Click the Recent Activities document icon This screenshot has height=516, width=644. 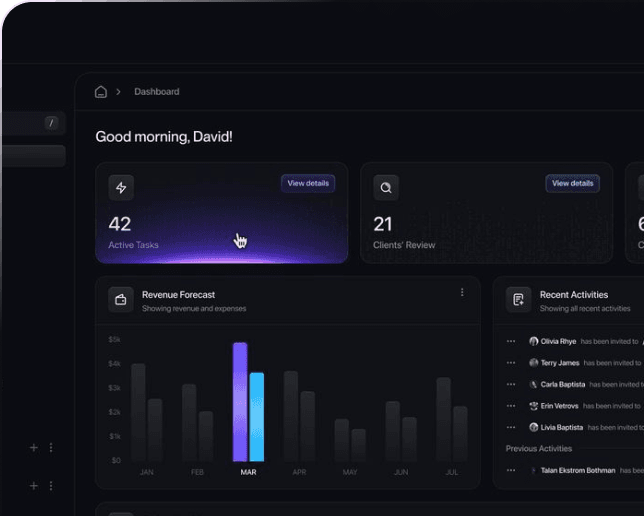tap(518, 300)
